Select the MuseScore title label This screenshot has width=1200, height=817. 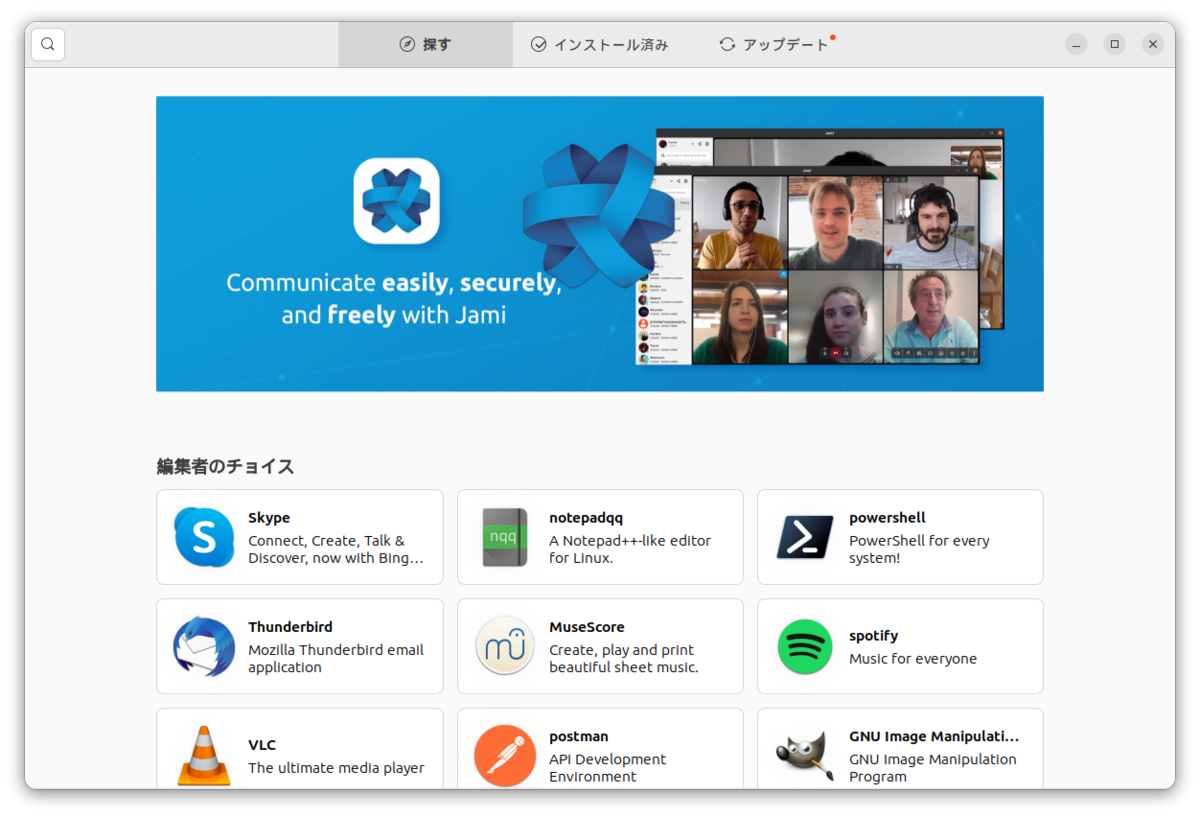click(587, 627)
